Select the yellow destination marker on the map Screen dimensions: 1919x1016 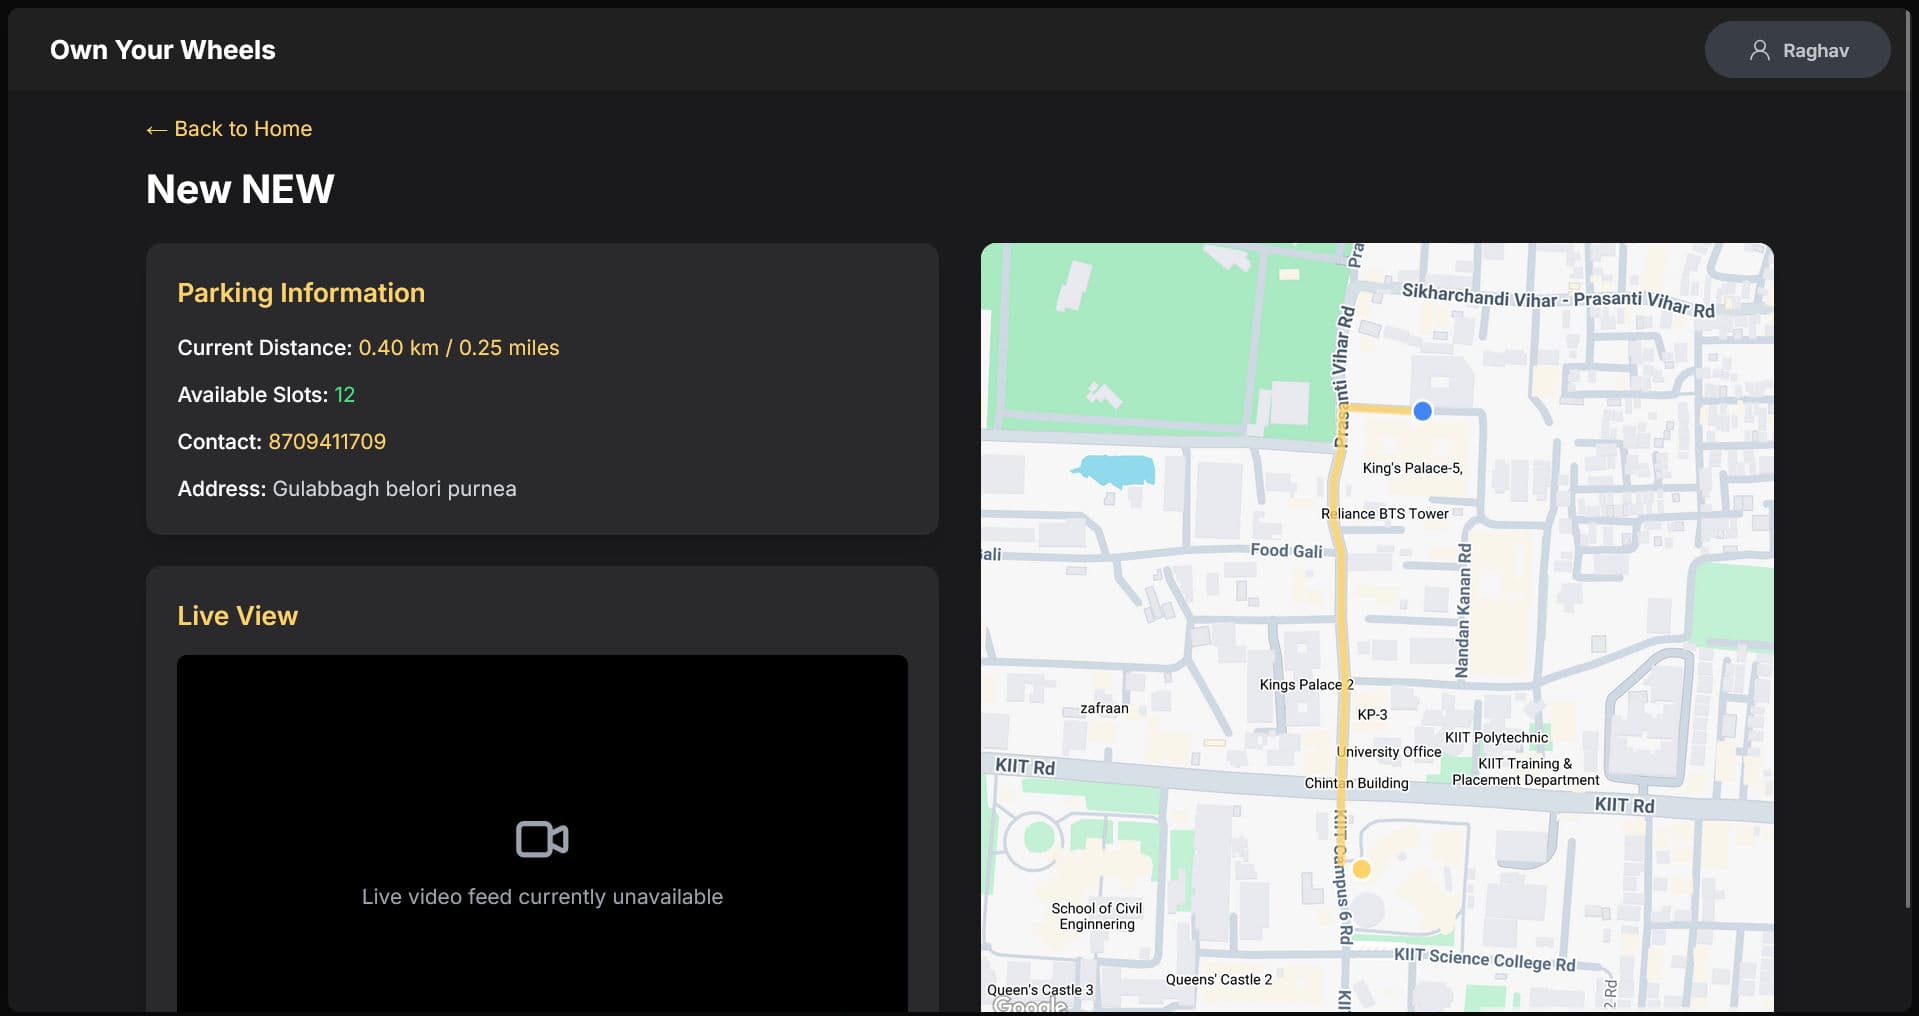click(1361, 869)
